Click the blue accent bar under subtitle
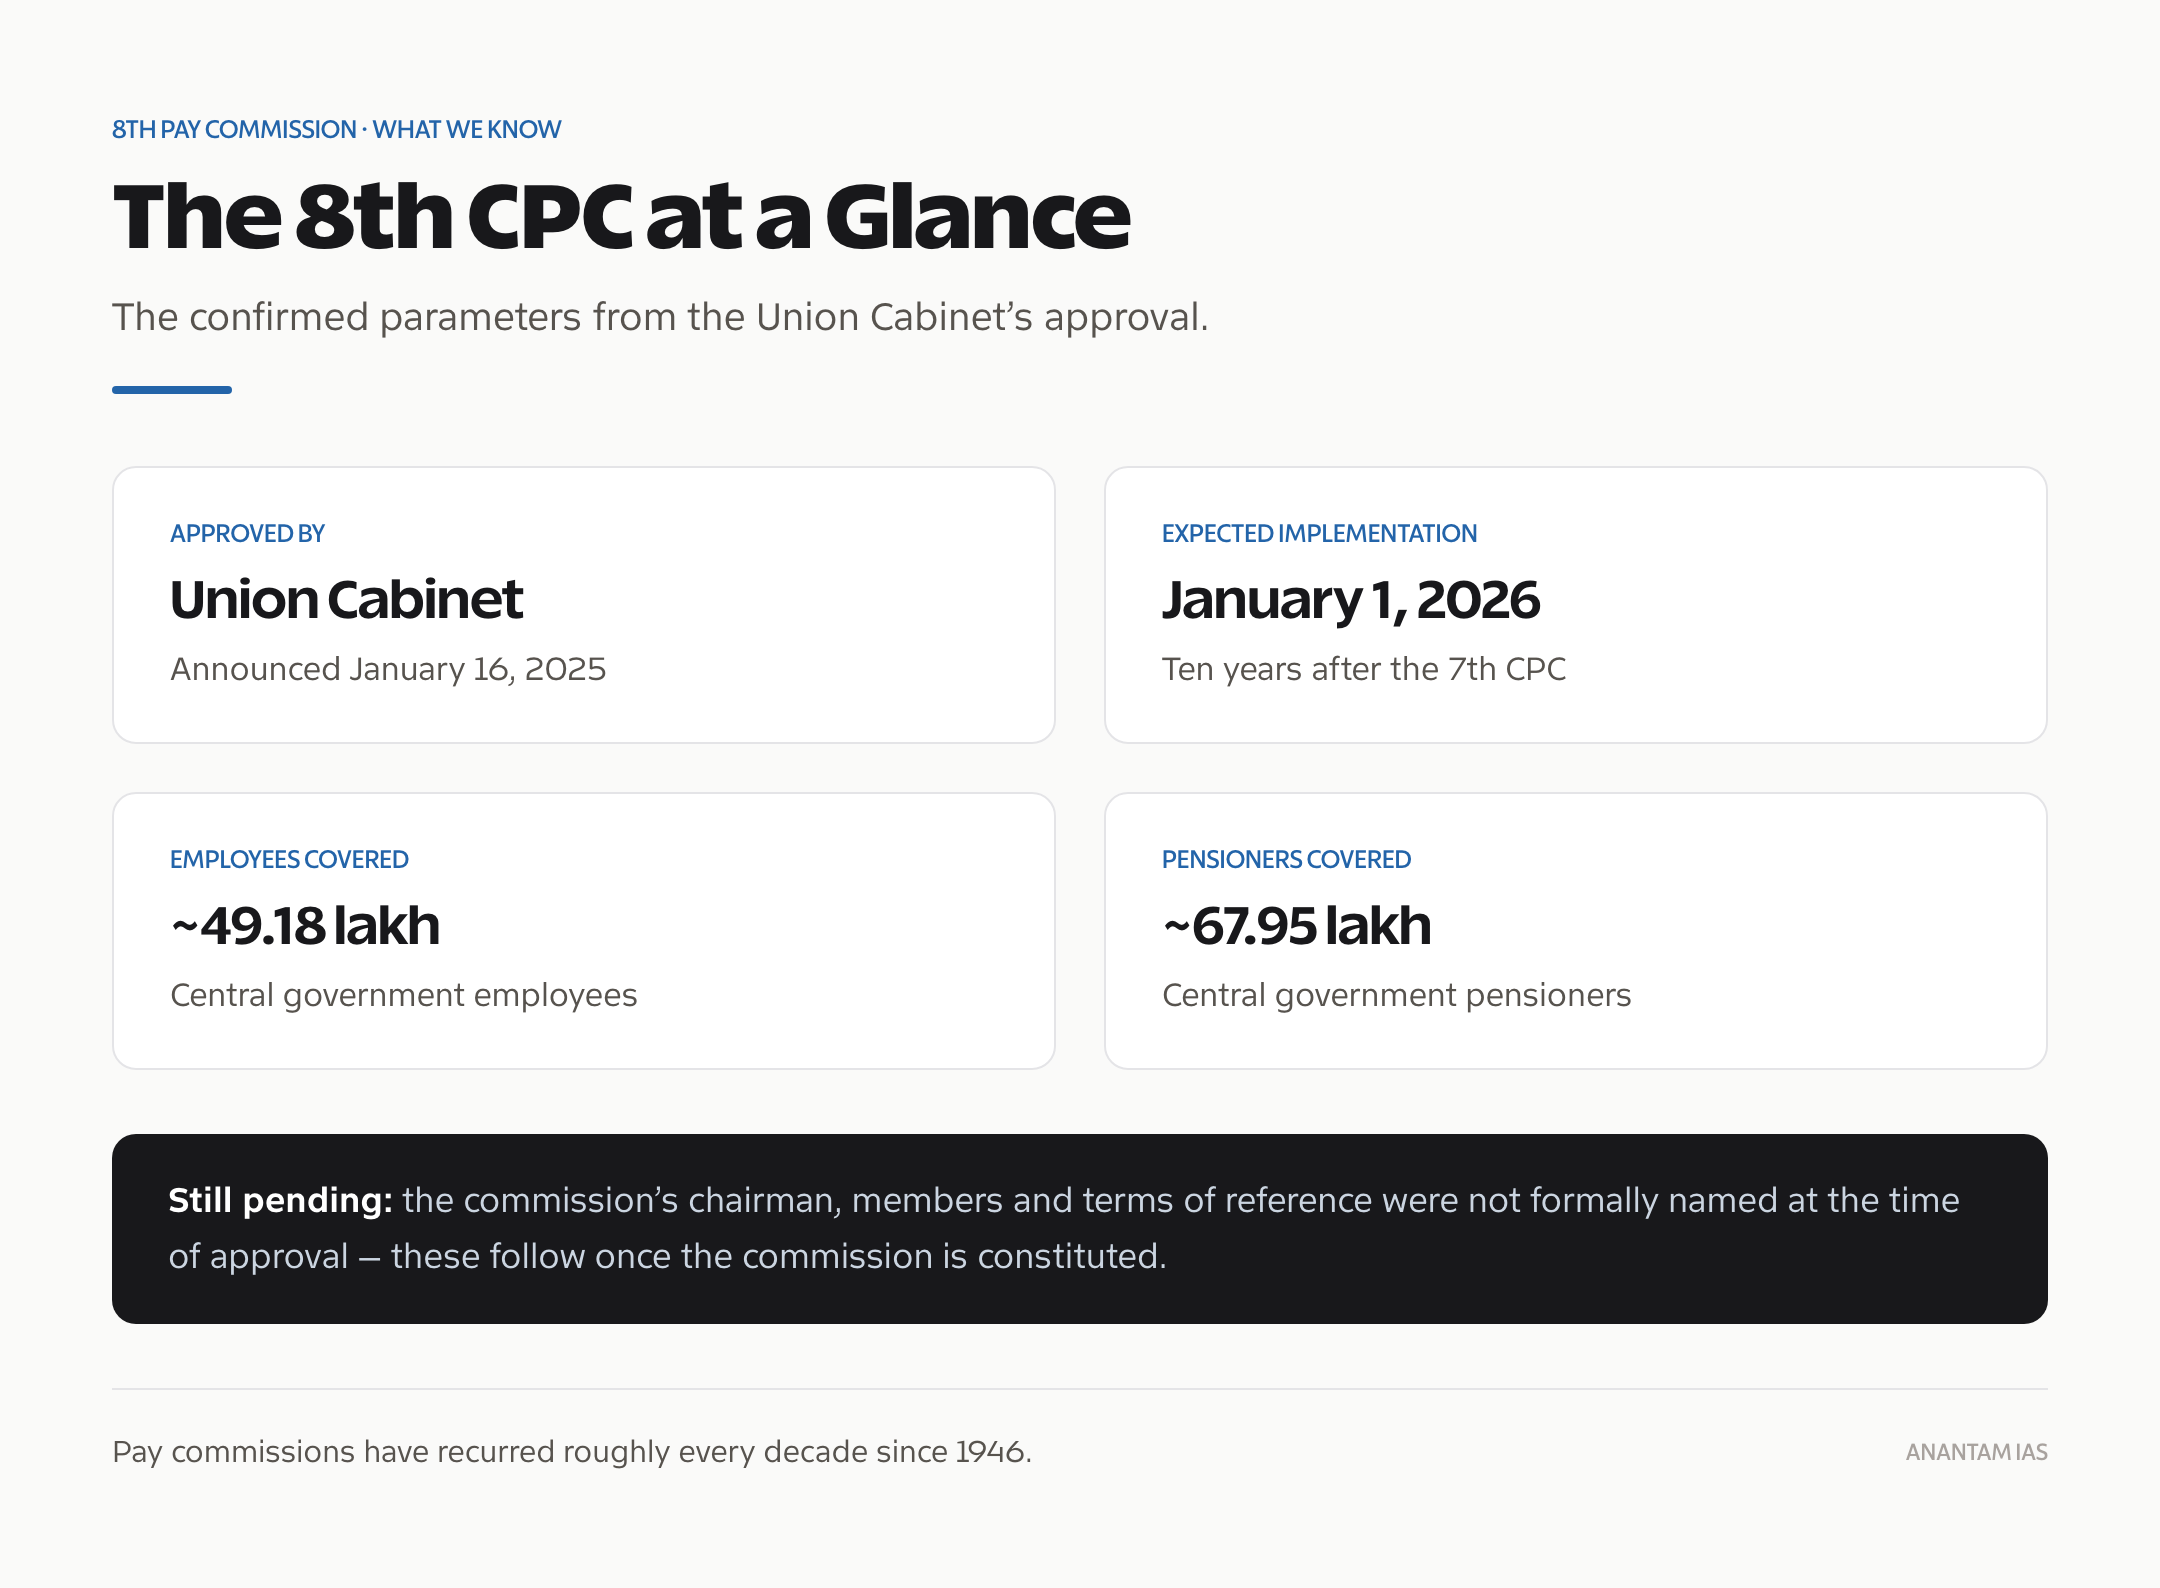The image size is (2160, 1588). pyautogui.click(x=172, y=390)
